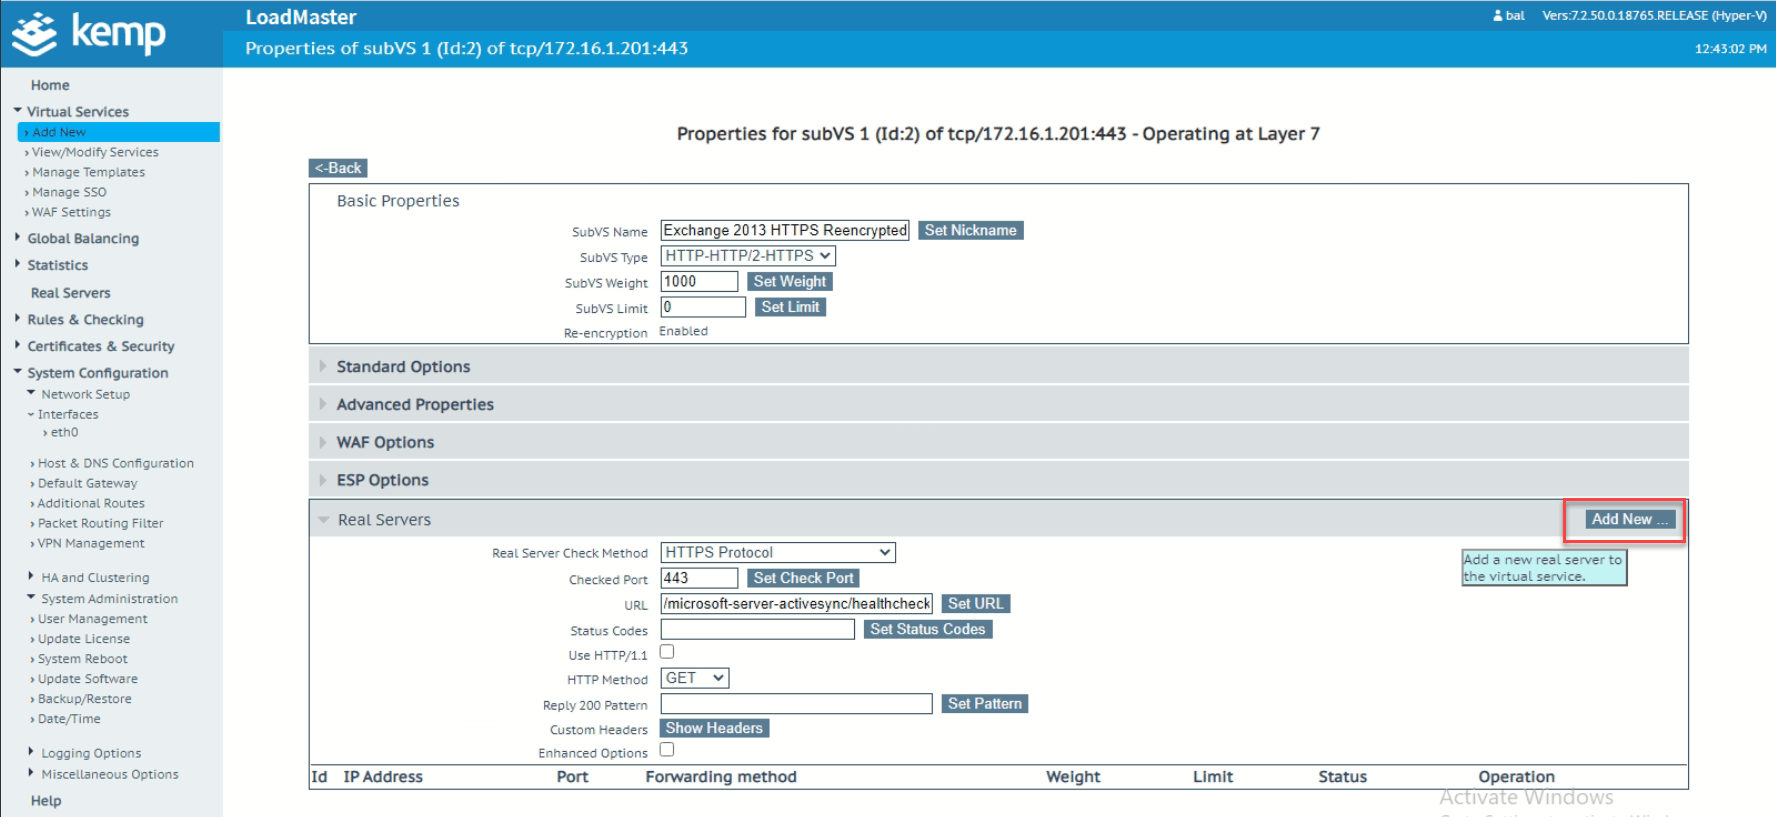The height and width of the screenshot is (817, 1776).
Task: Click the Set Nickname button
Action: click(x=970, y=230)
